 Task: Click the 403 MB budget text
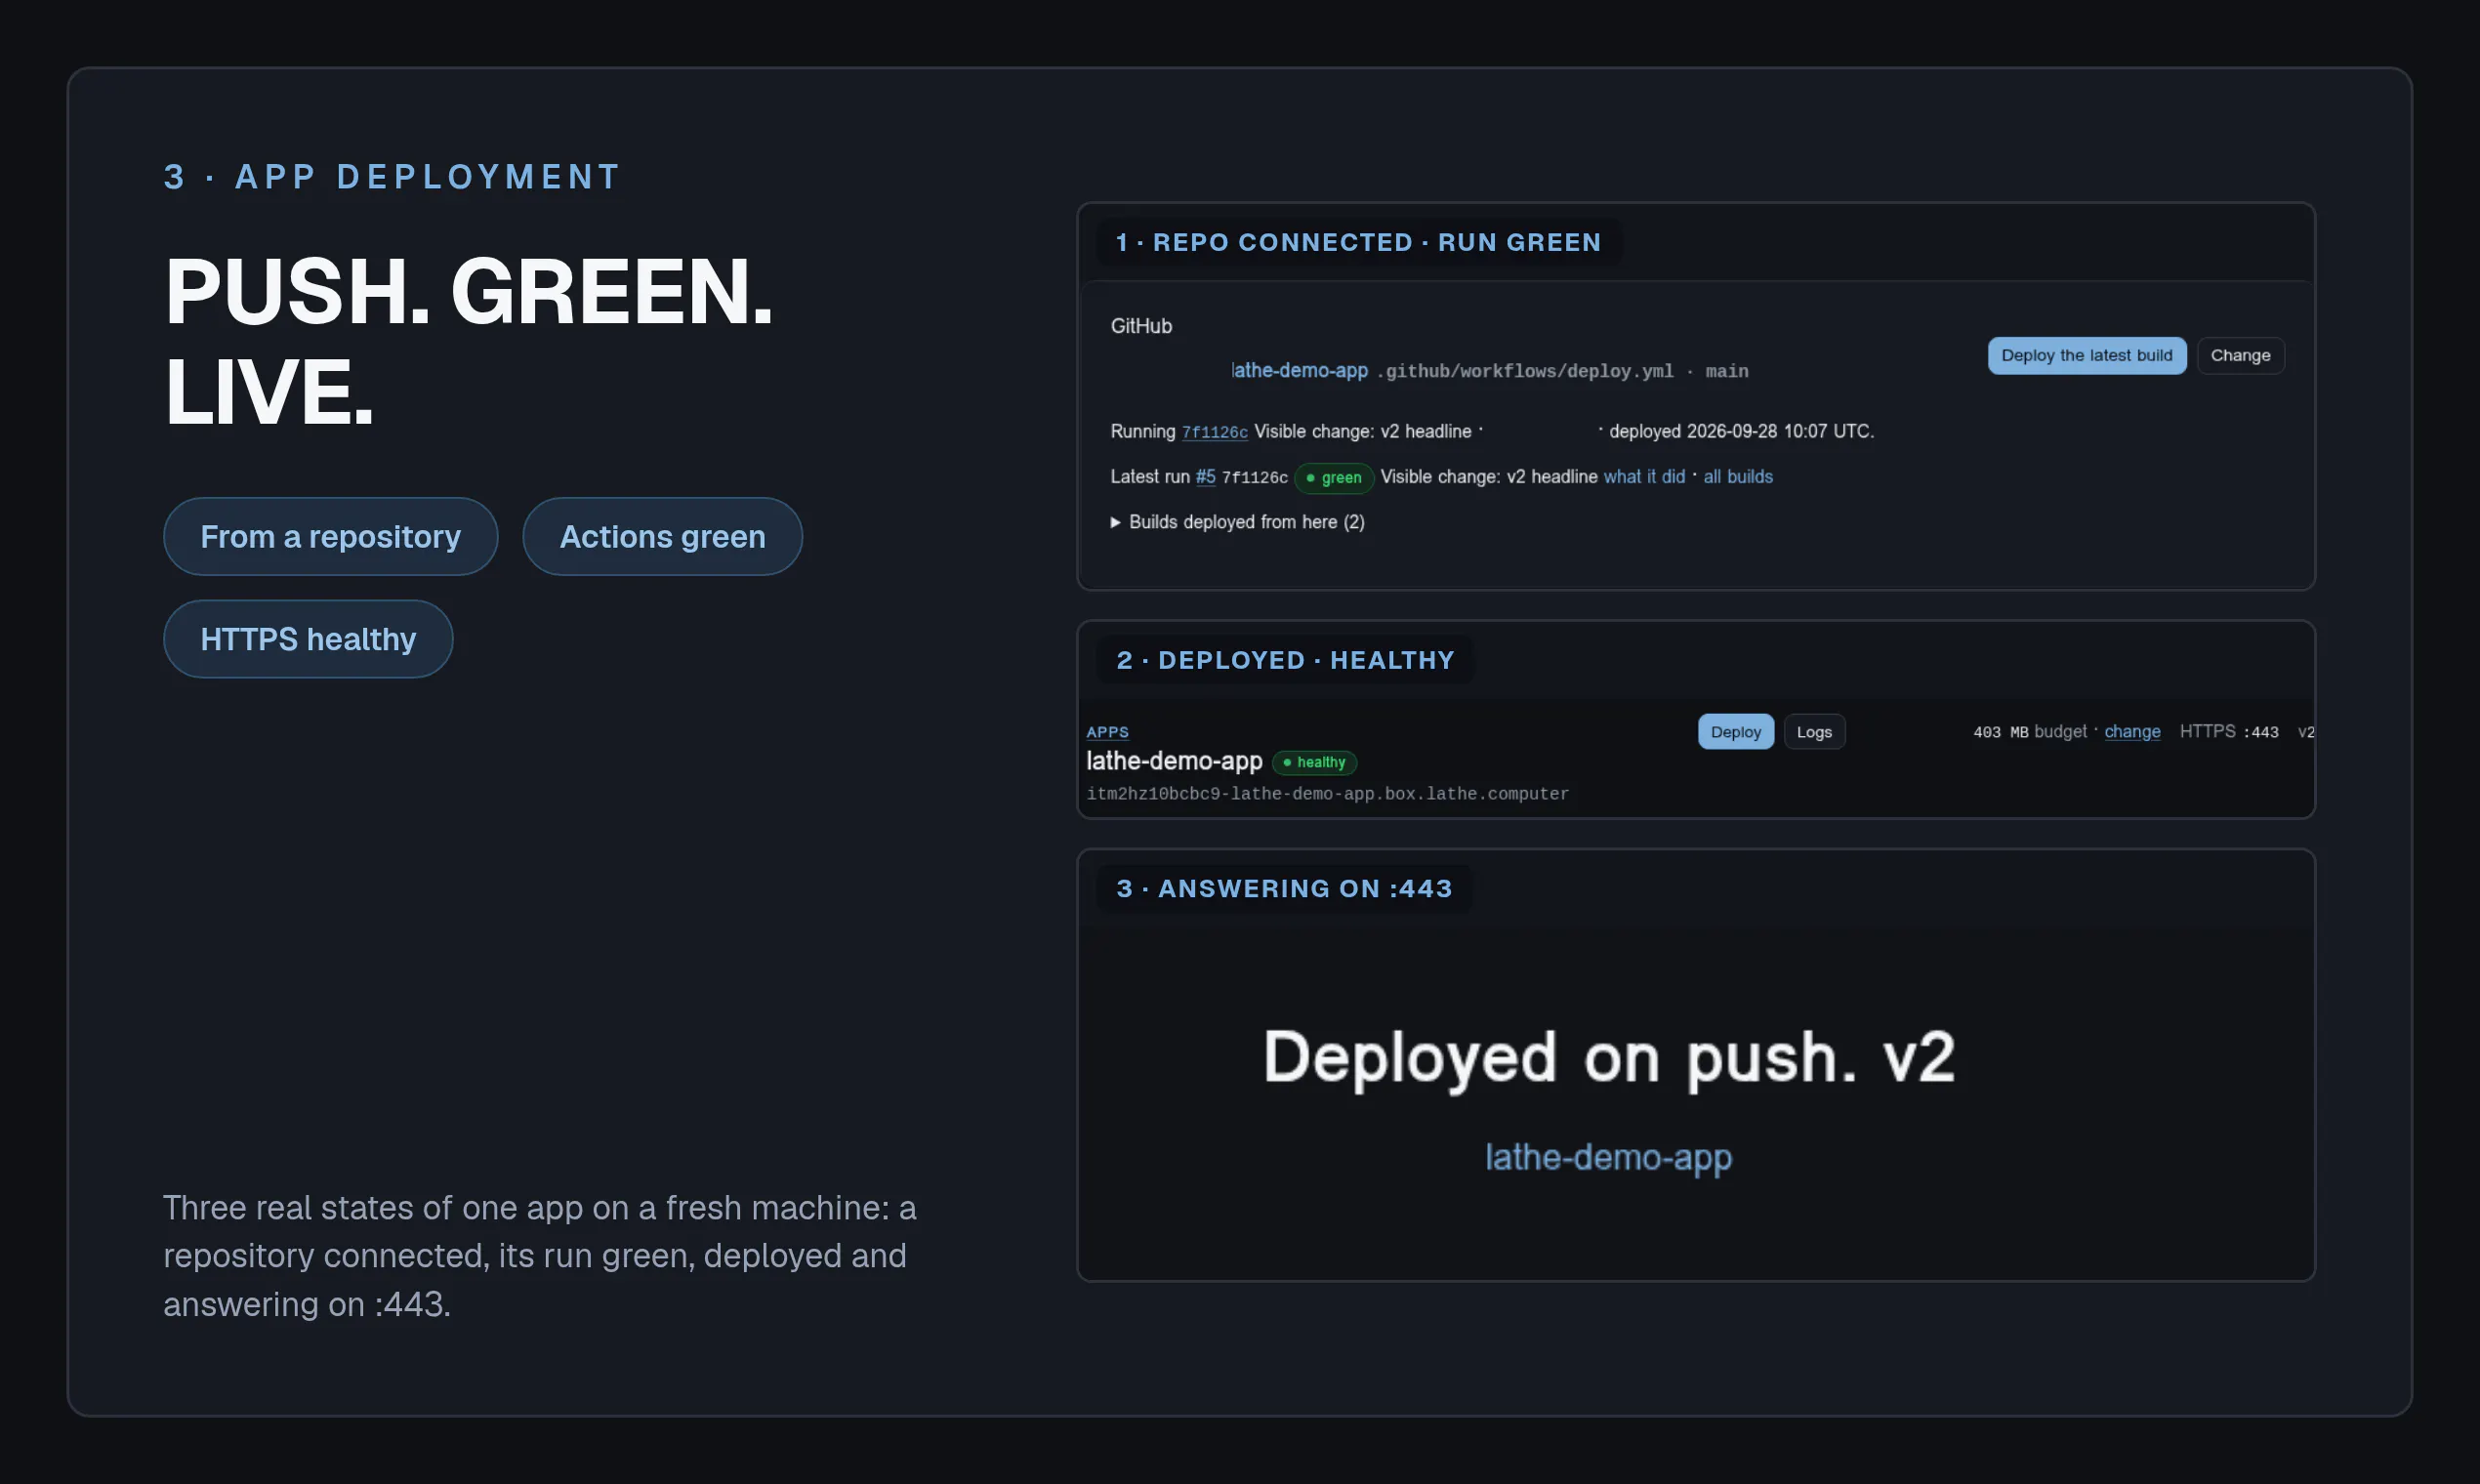pyautogui.click(x=2030, y=732)
